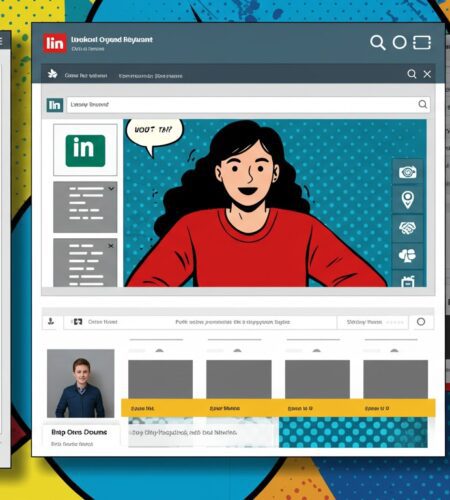Click second menu item in dark toolbar
Viewport: 450px width, 500px height.
tap(151, 76)
